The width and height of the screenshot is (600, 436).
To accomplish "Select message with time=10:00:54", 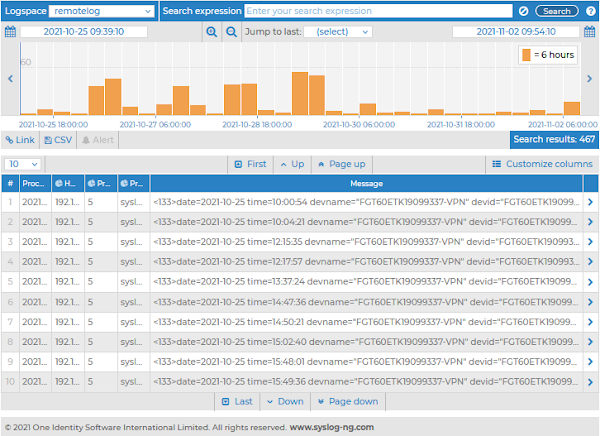I will [x=367, y=202].
